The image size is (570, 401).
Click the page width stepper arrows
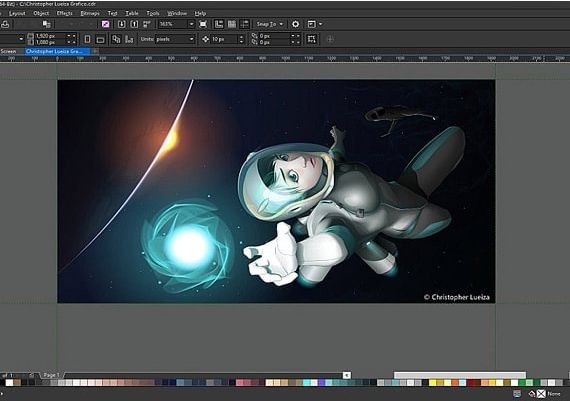coord(72,36)
